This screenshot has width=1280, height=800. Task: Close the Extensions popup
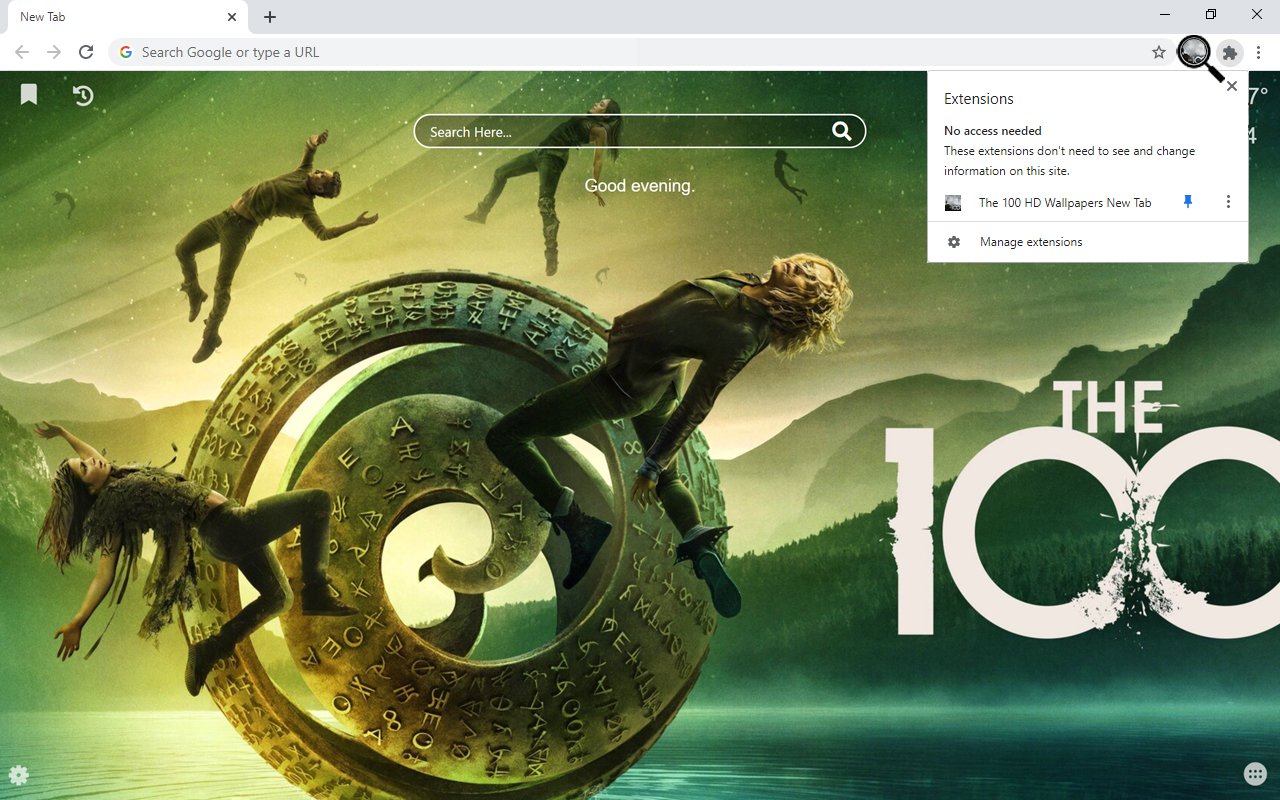[1232, 86]
